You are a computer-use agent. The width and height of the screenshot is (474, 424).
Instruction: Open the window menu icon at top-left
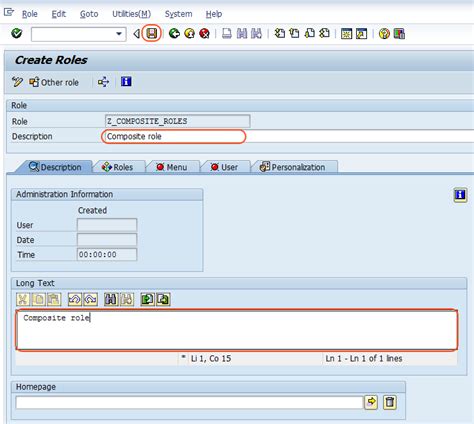pyautogui.click(x=8, y=12)
